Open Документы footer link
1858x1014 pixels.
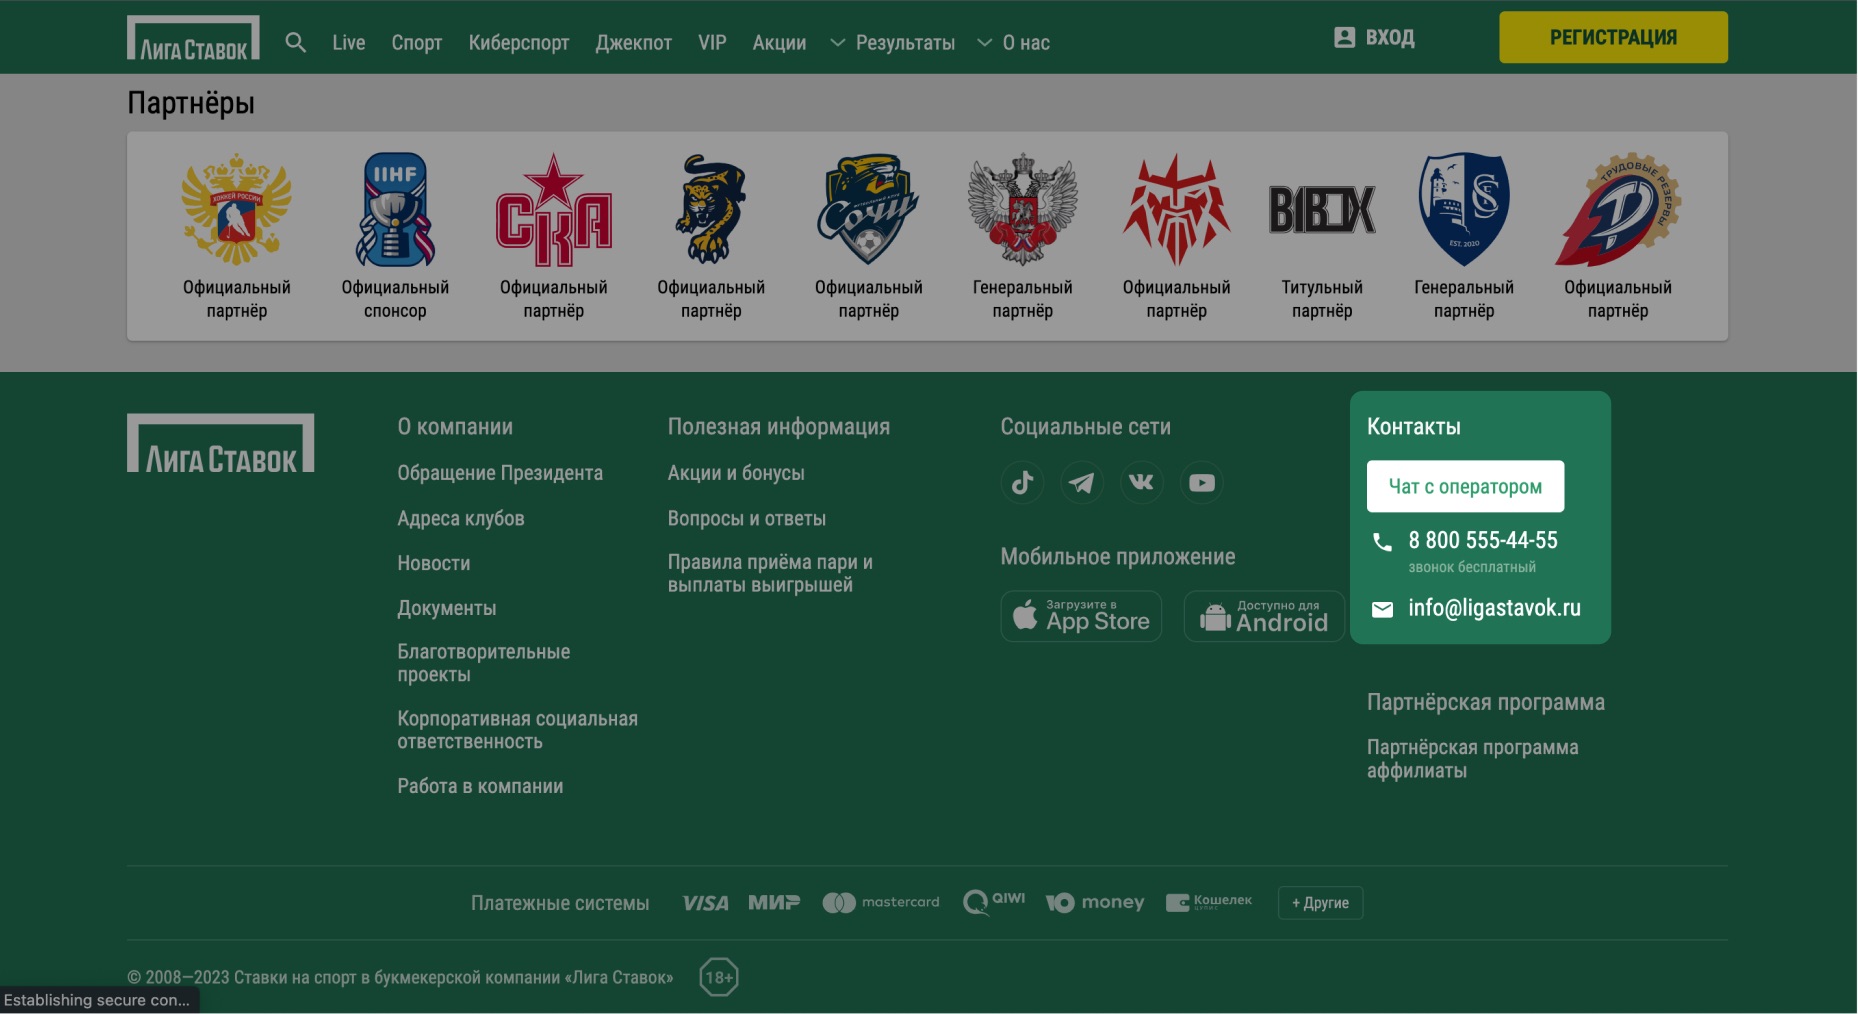click(447, 608)
